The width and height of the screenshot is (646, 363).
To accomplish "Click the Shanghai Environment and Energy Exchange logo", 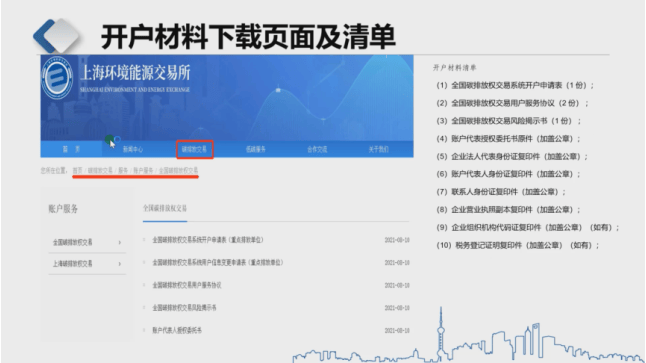I will coord(57,77).
